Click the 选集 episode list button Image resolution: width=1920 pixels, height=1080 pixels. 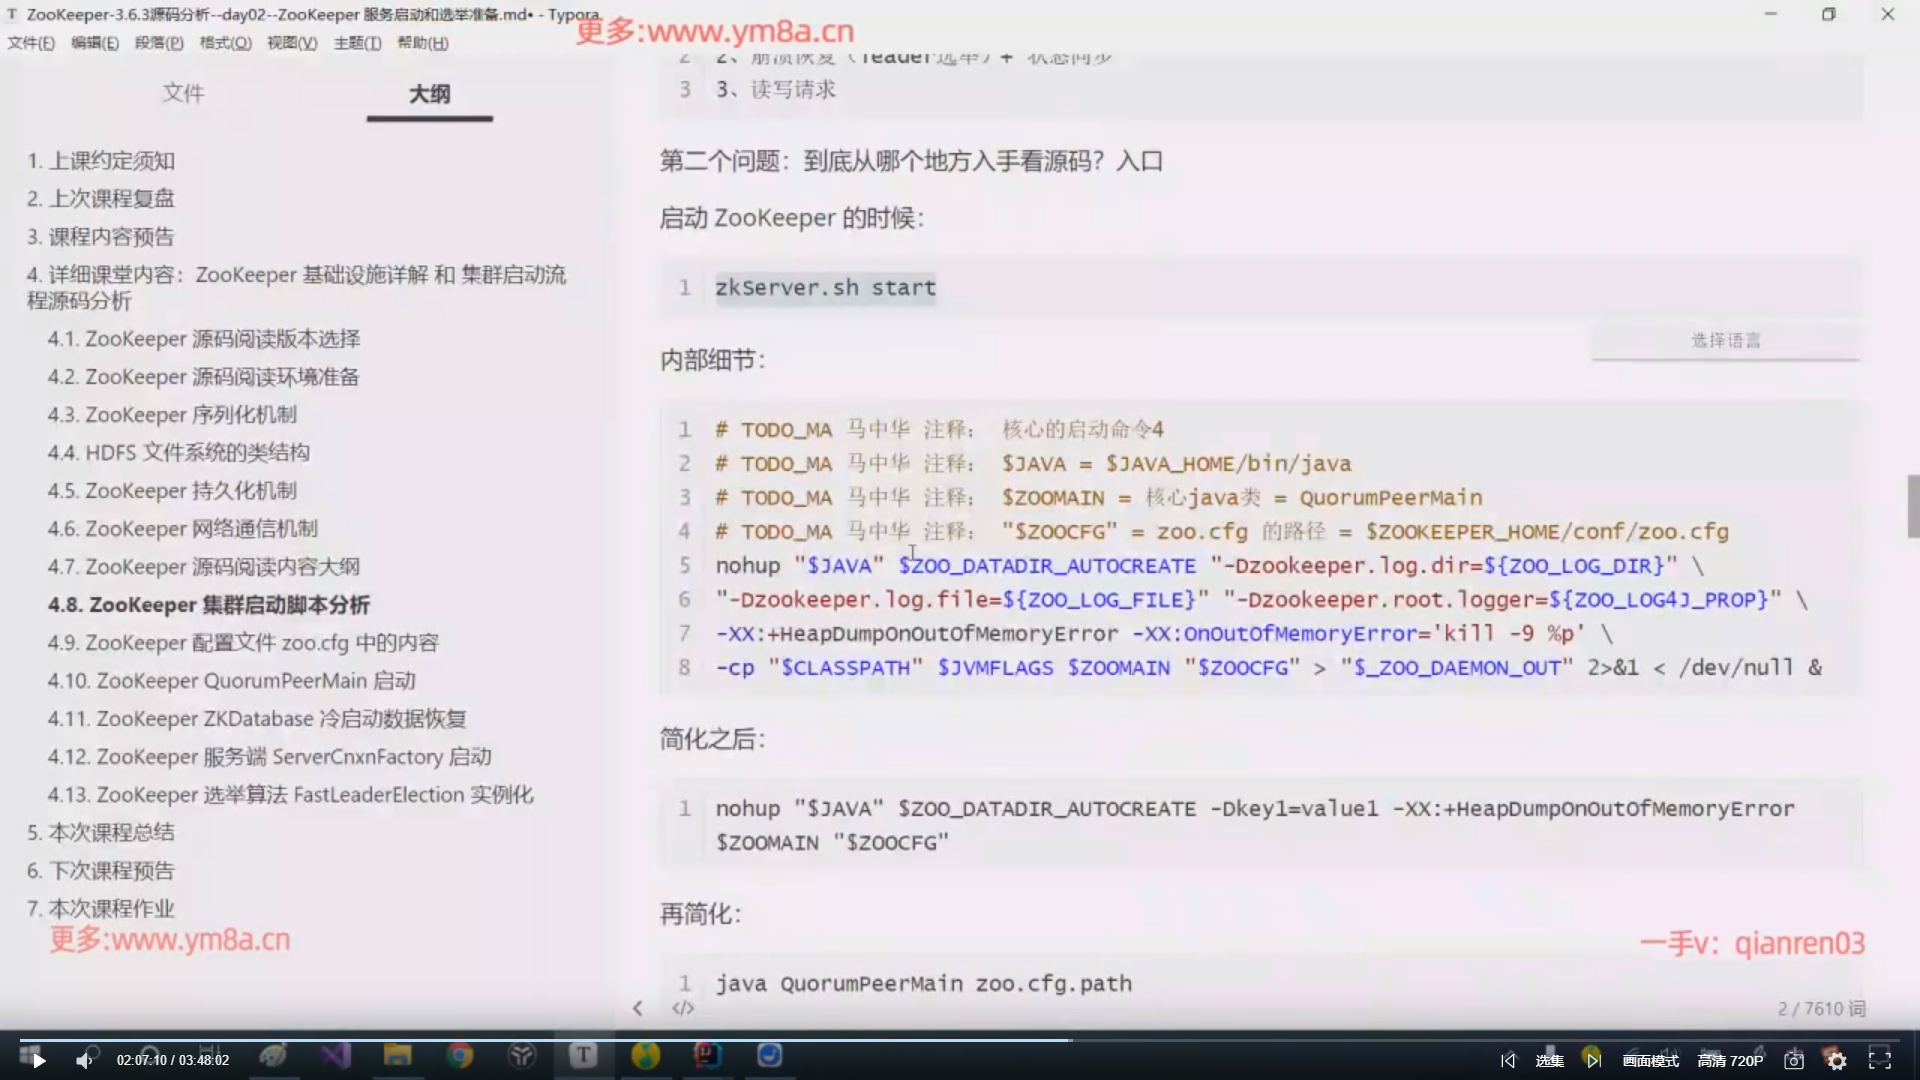[1549, 1060]
